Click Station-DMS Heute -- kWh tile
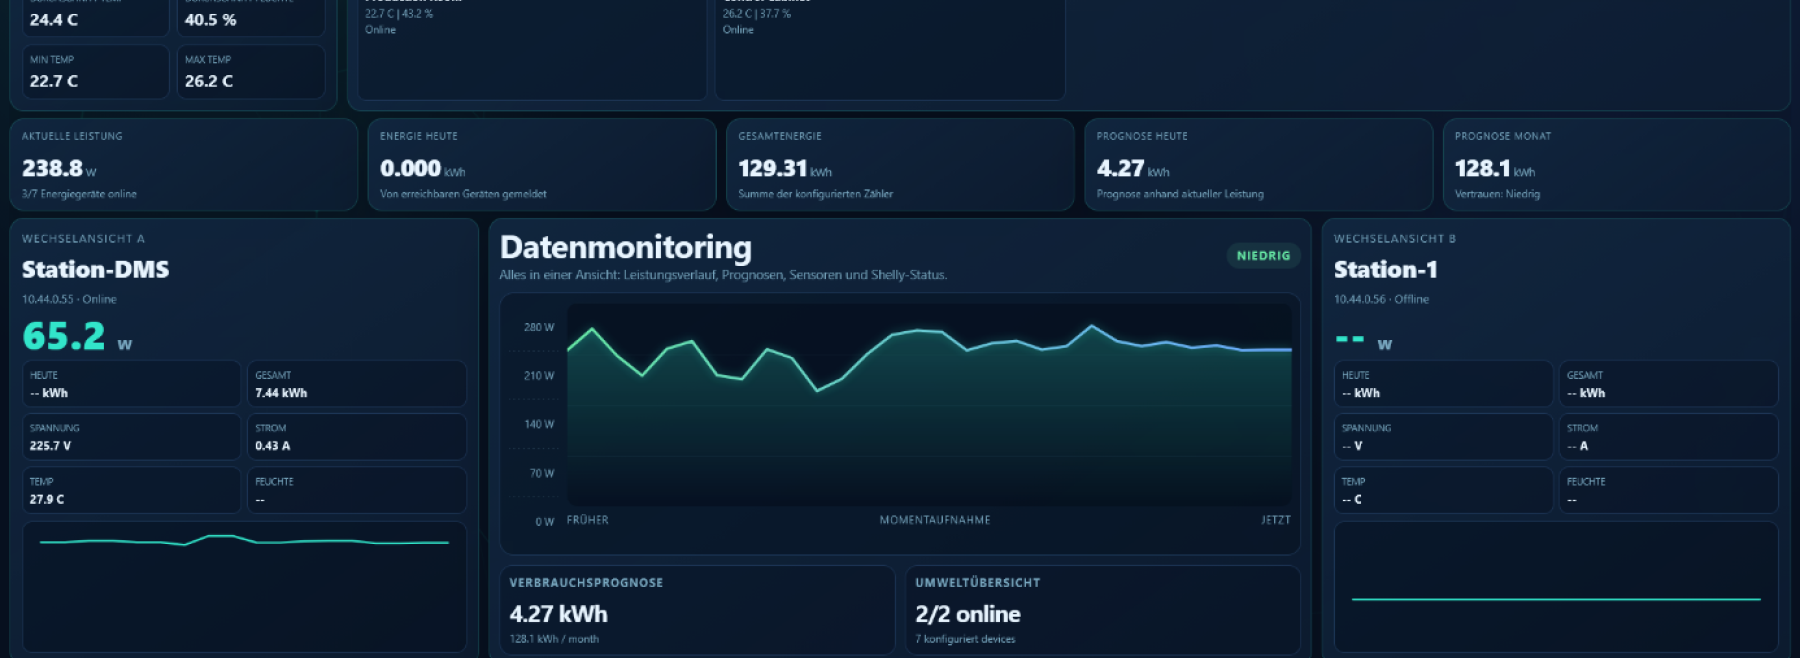 131,384
